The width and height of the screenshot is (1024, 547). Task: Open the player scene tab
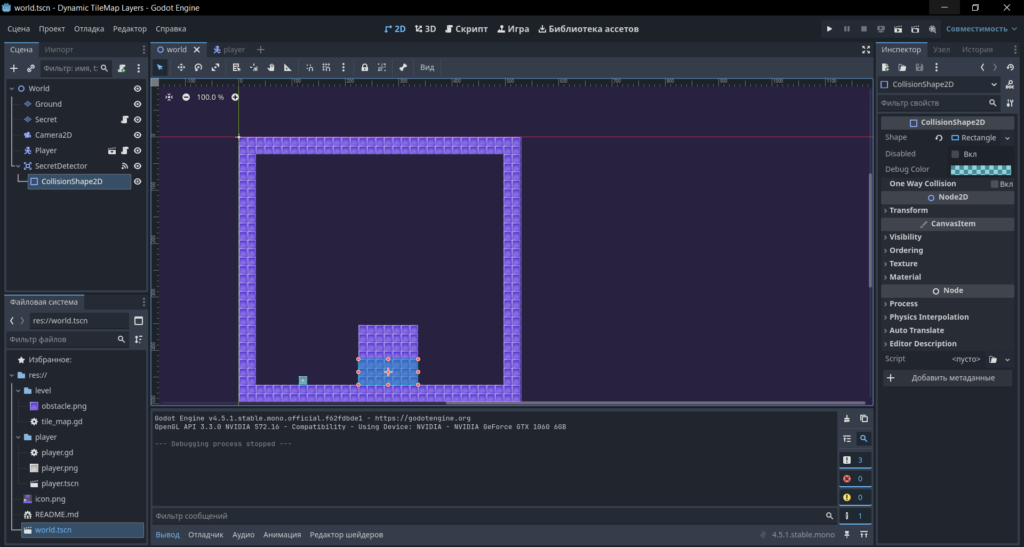pos(229,50)
